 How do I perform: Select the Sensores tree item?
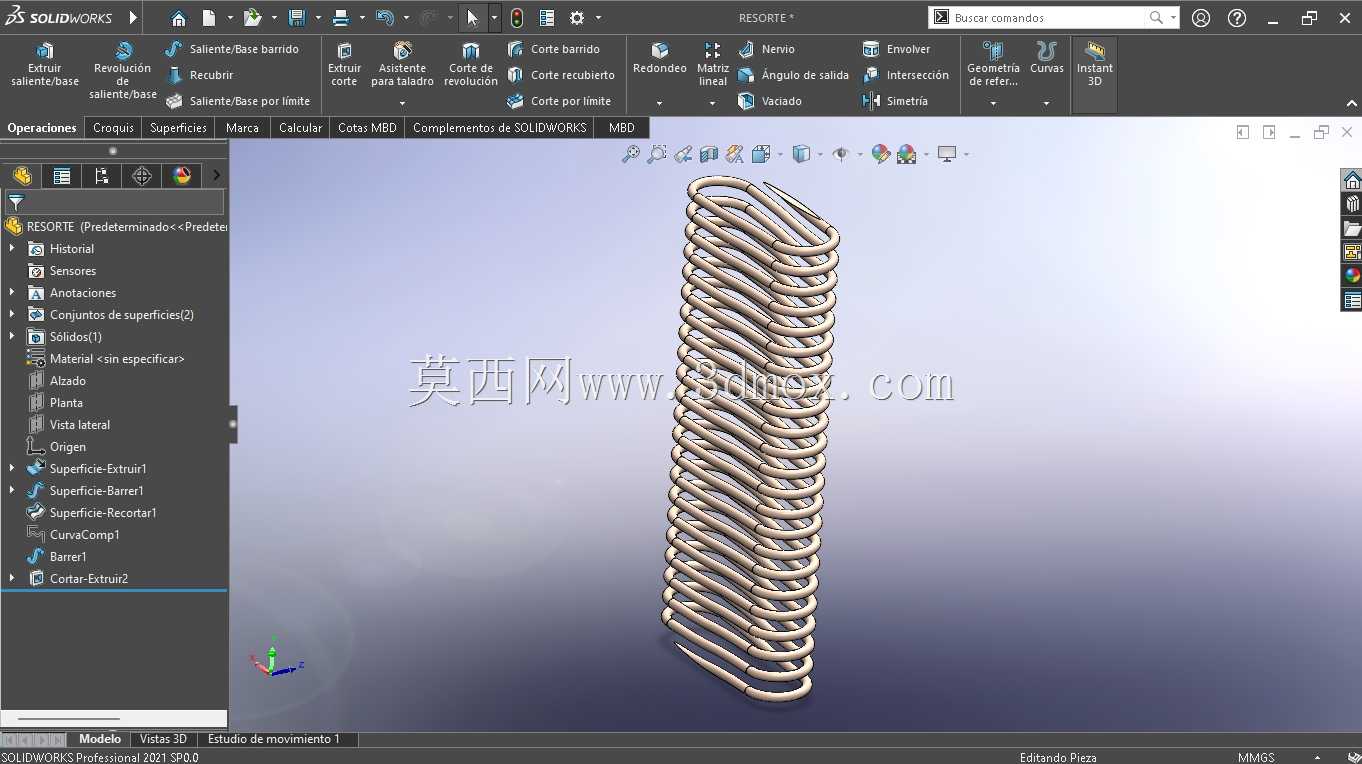[x=73, y=271]
